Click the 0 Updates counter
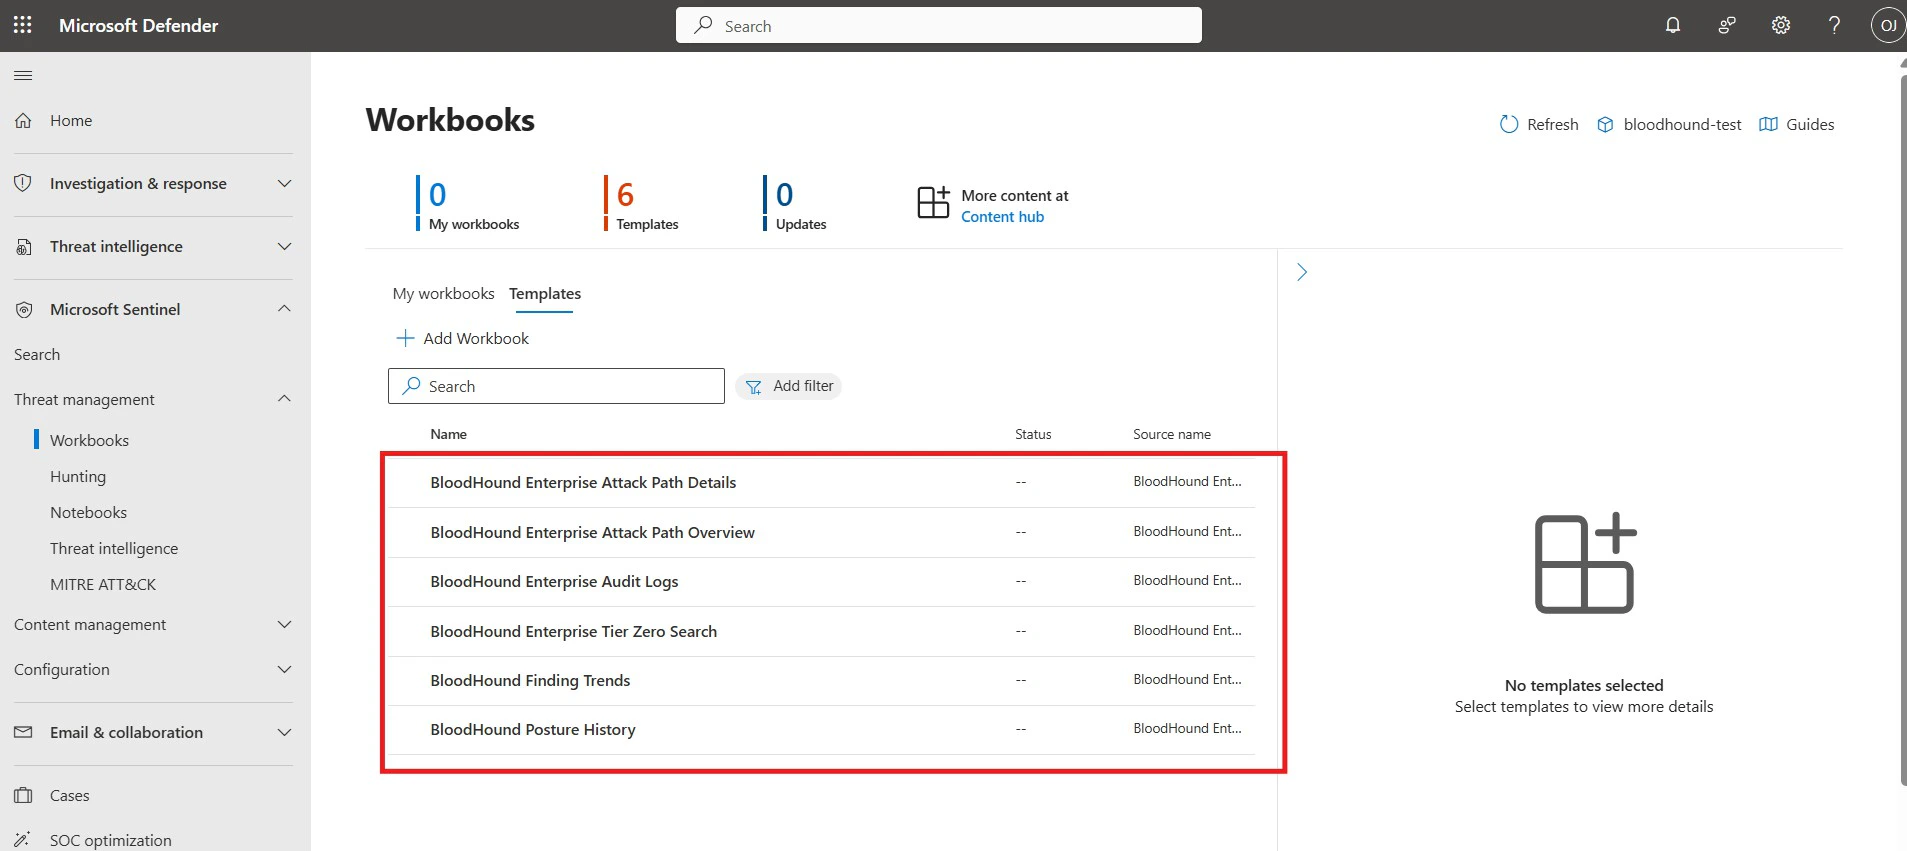This screenshot has width=1907, height=851. pyautogui.click(x=795, y=203)
